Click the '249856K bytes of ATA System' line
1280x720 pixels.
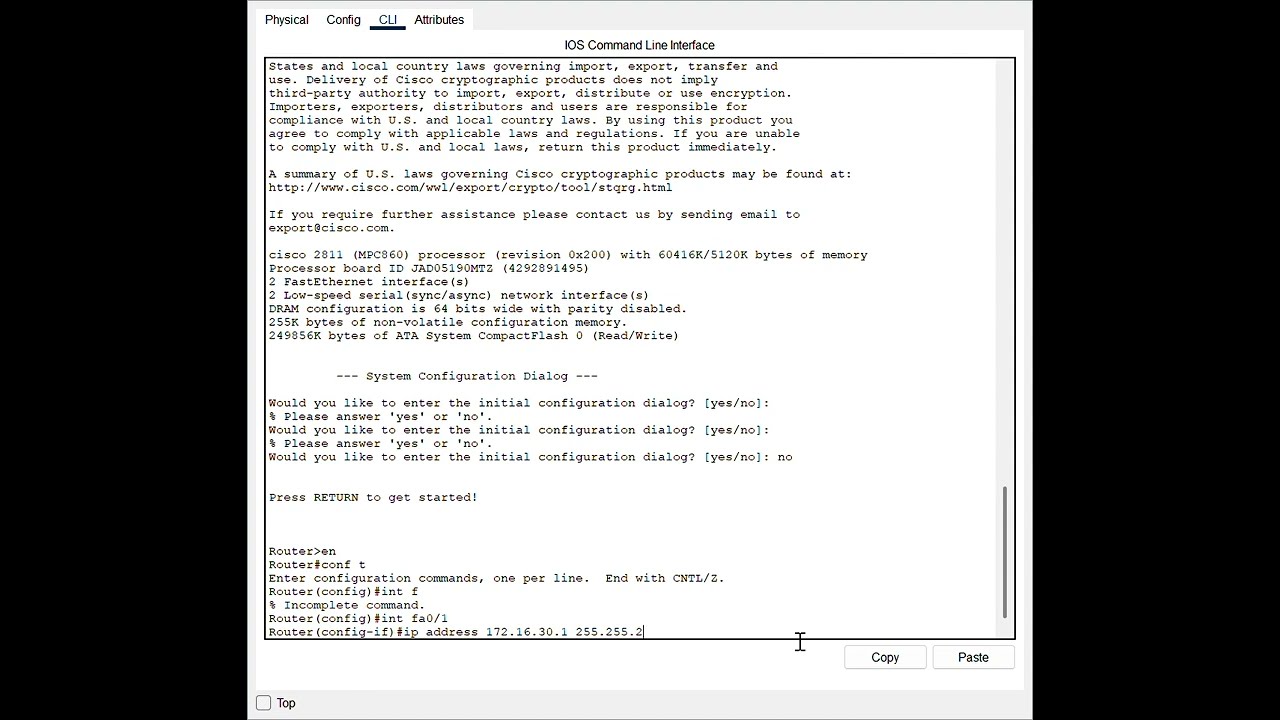473,335
